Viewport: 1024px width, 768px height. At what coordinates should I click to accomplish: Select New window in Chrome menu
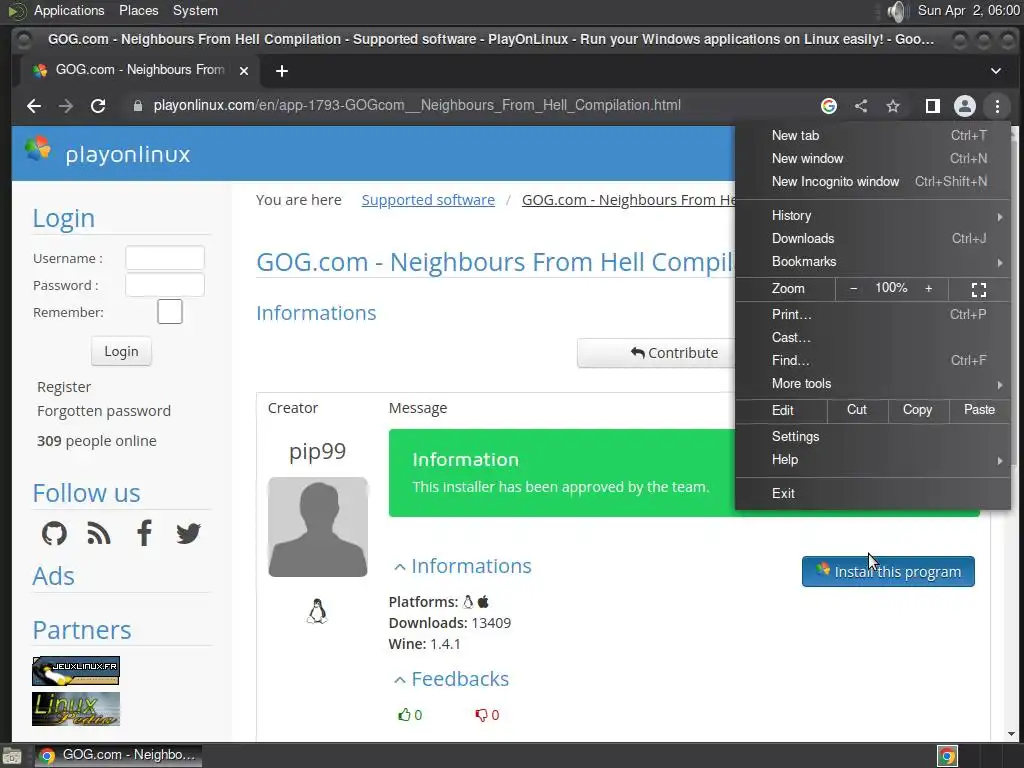[873, 158]
